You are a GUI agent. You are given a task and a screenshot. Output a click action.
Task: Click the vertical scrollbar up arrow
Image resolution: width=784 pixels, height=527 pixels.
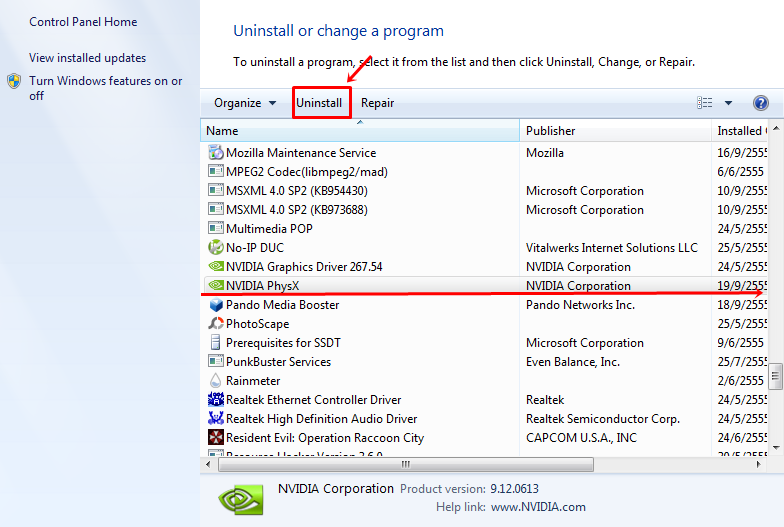tap(776, 128)
